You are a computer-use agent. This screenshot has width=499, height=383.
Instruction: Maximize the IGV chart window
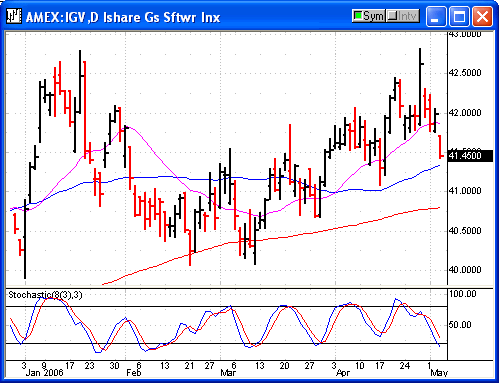point(459,16)
